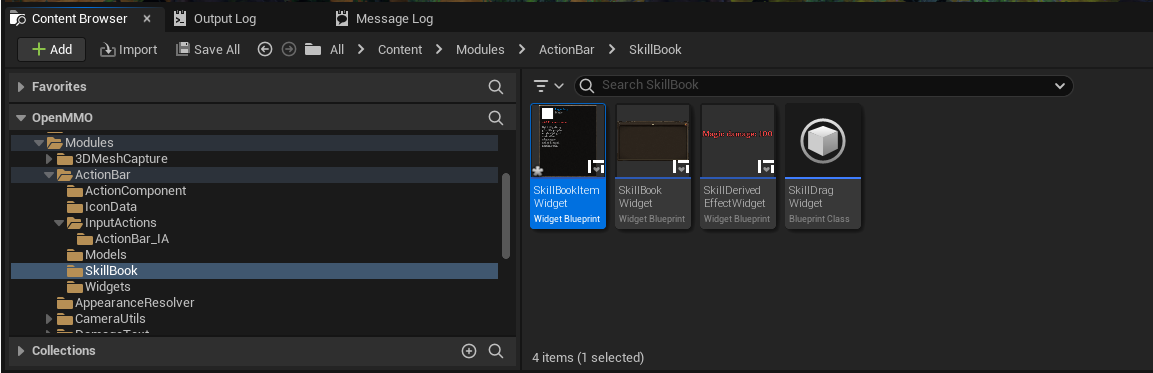The height and width of the screenshot is (373, 1153).
Task: Collapse the InputActions folder
Action: click(x=59, y=223)
